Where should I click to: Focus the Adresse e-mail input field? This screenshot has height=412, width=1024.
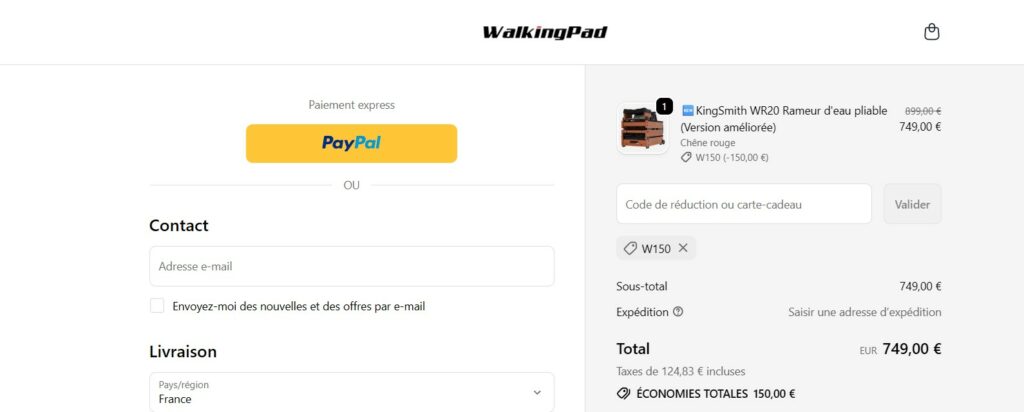tap(351, 266)
